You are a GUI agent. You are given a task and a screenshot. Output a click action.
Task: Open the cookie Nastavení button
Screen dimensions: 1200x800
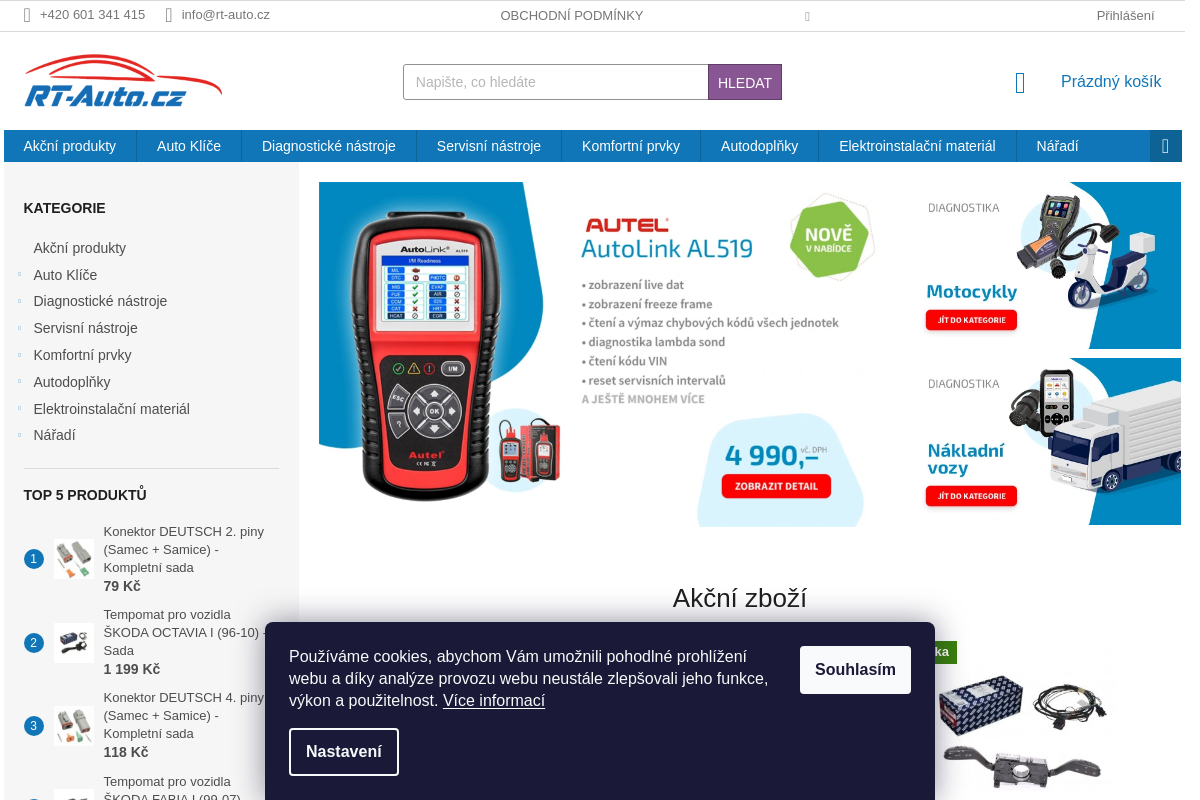(x=344, y=752)
